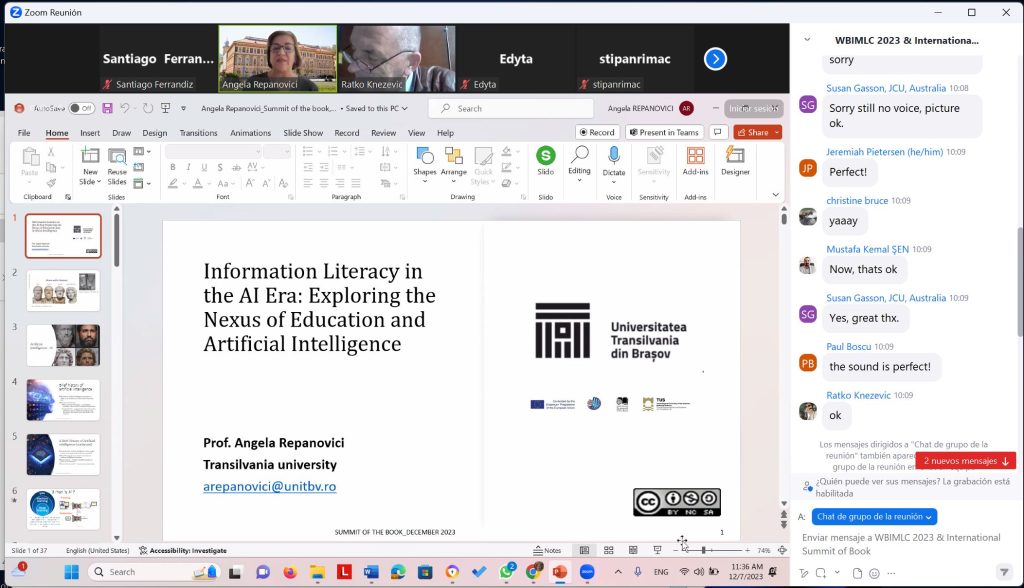The image size is (1024, 588).
Task: Open the Slido add-in icon
Action: click(x=545, y=157)
